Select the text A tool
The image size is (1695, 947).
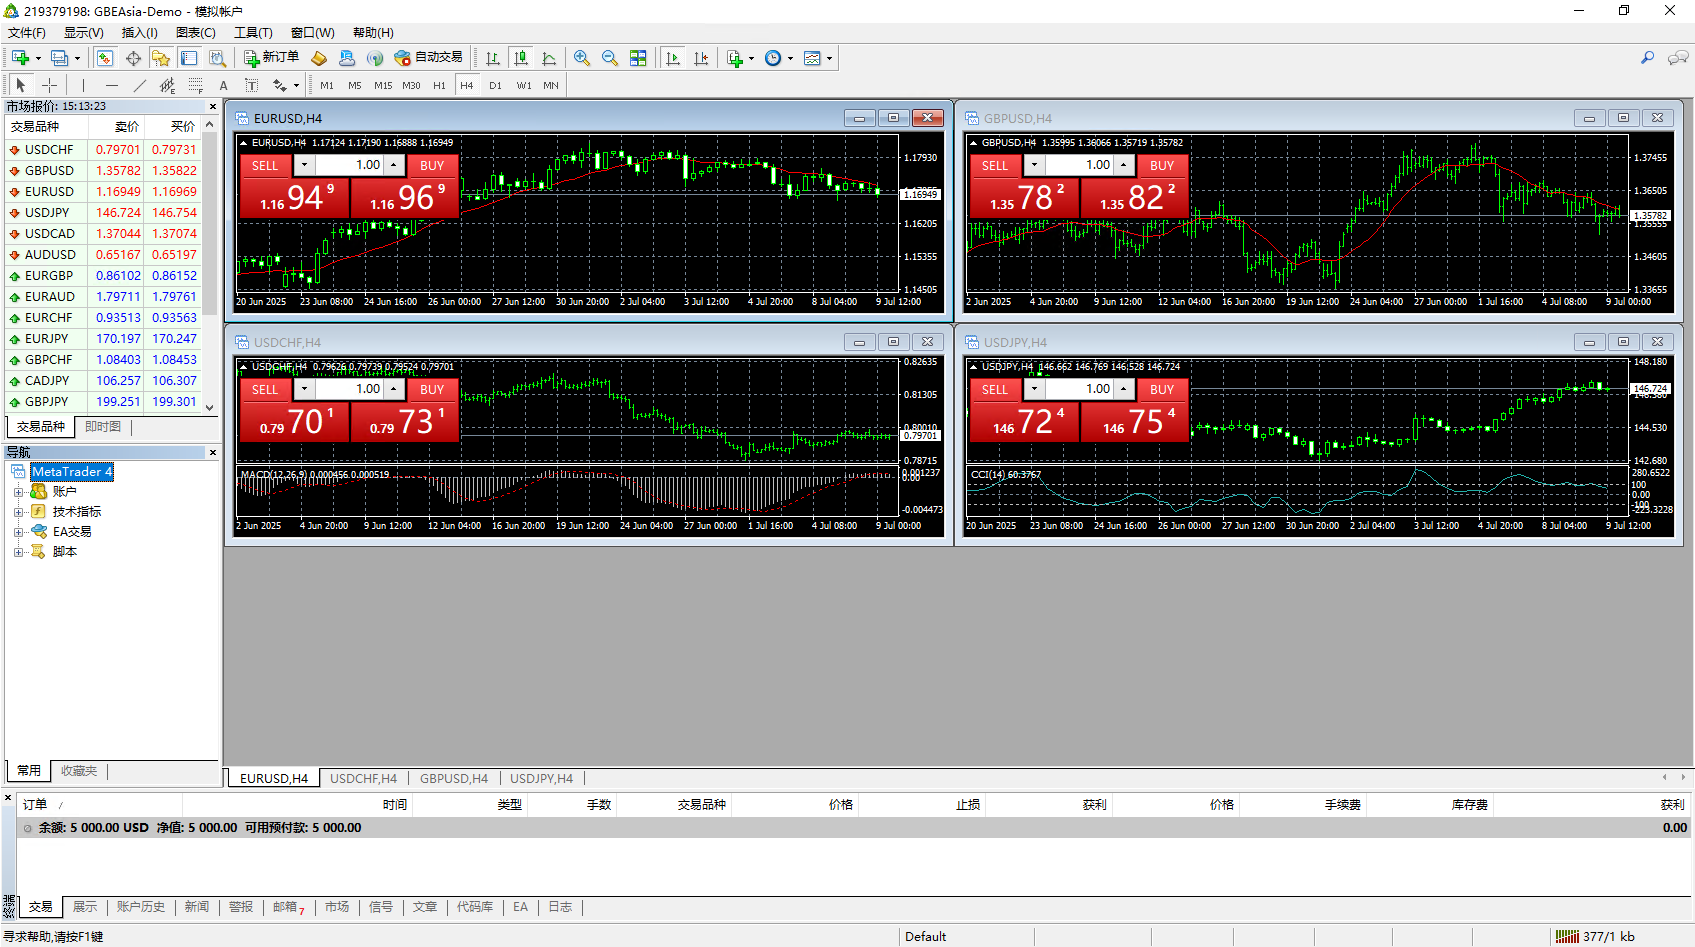[x=223, y=85]
